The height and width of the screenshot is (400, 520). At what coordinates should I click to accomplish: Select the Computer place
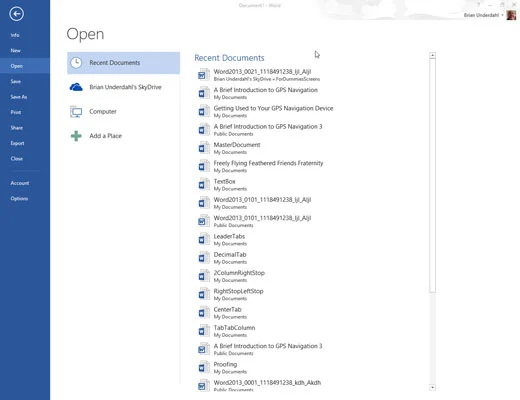pos(124,112)
